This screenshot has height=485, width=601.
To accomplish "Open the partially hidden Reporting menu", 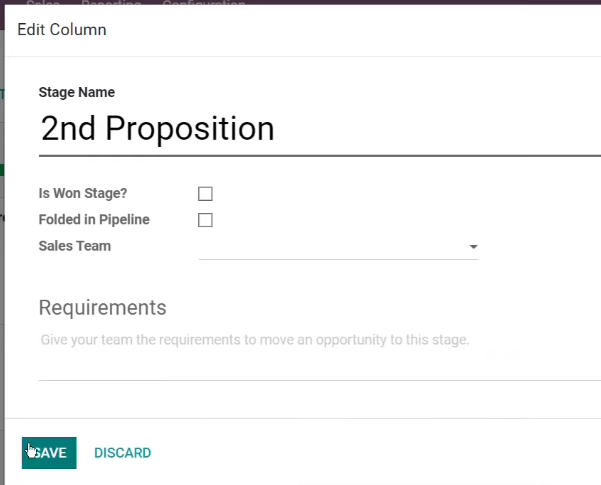I will [x=111, y=2].
